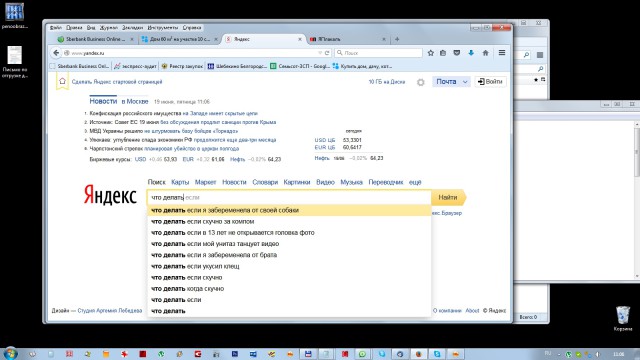Open the Справка menu
This screenshot has width=640, height=360.
pos(192,28)
